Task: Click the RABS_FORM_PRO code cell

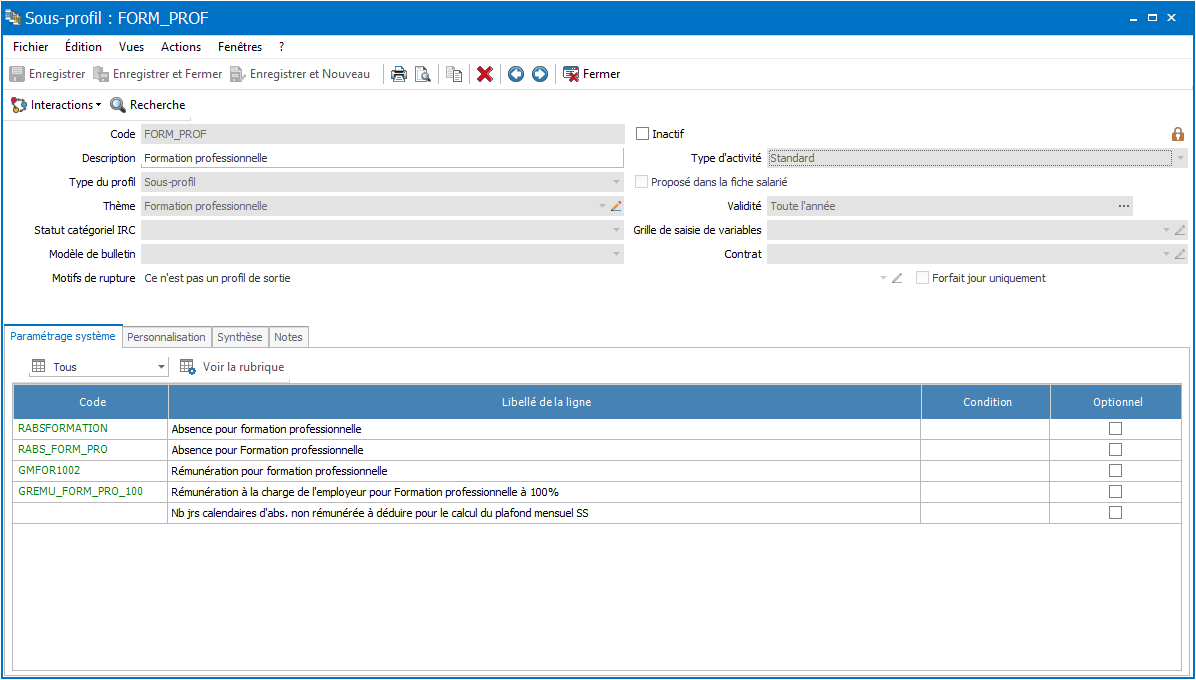Action: click(91, 450)
